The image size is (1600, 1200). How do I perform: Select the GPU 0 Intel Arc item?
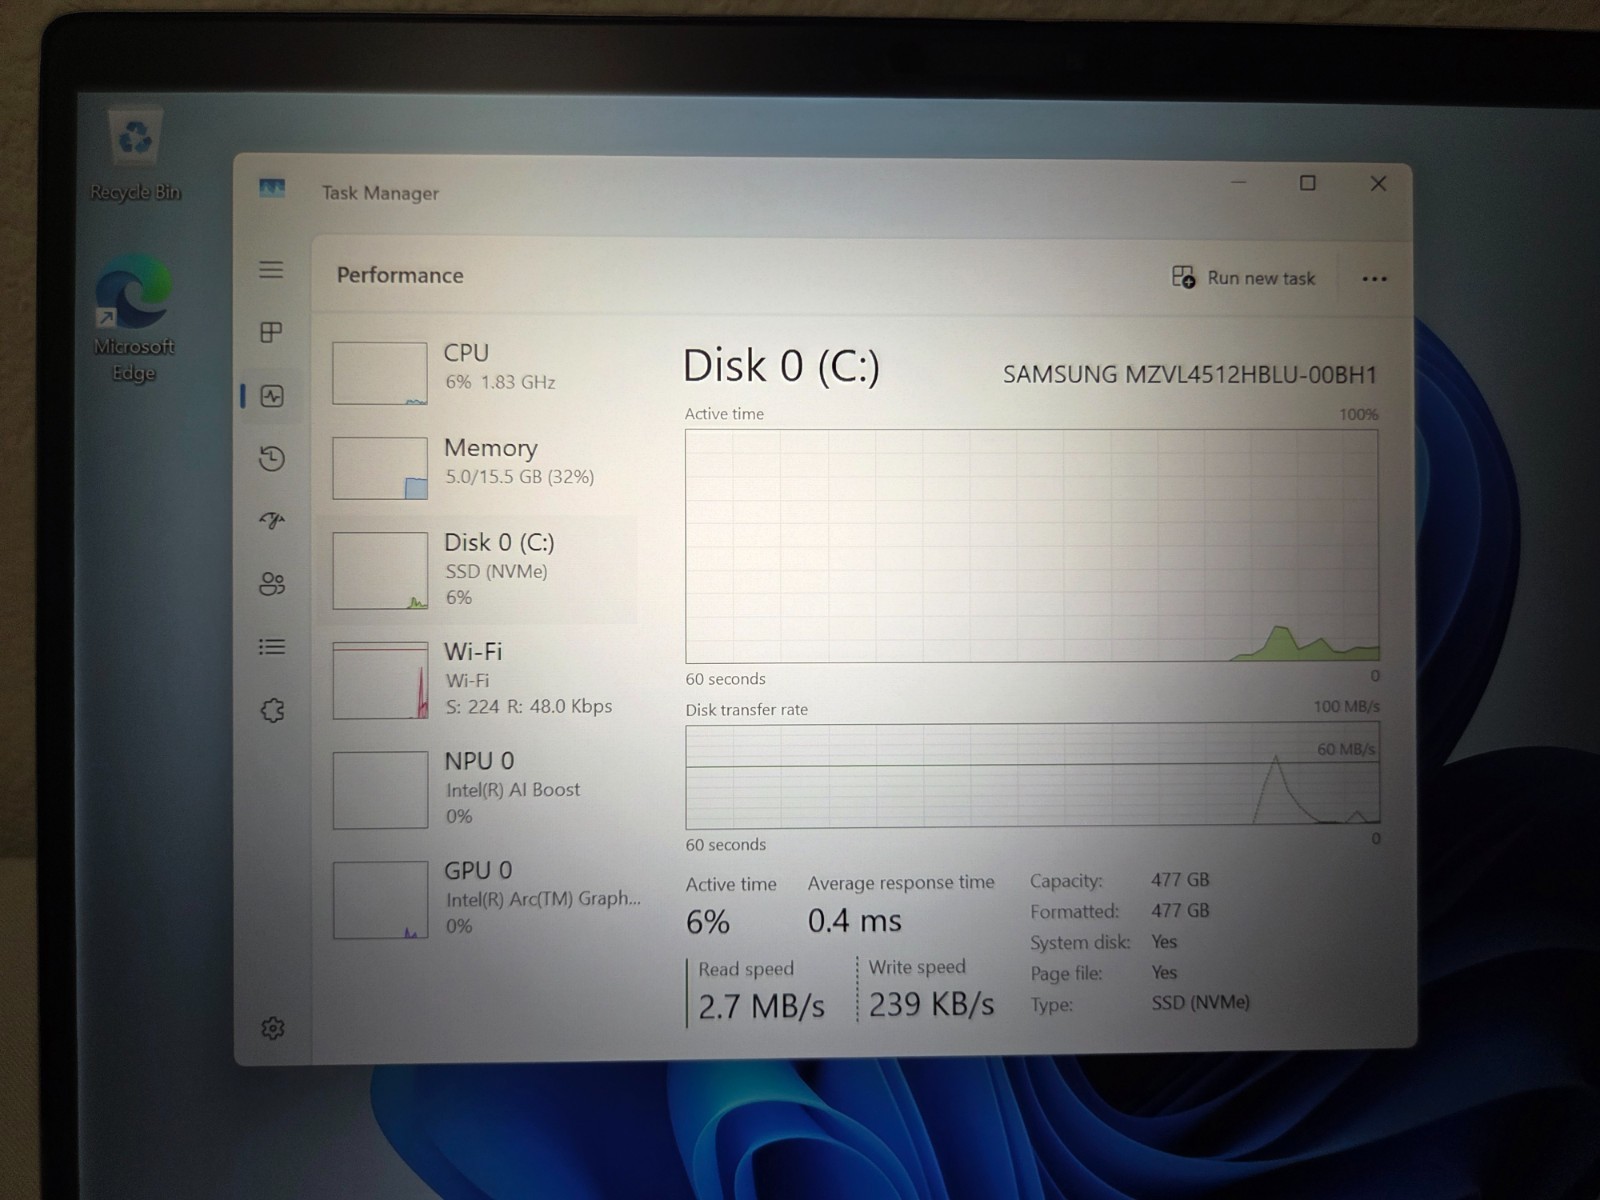pyautogui.click(x=478, y=898)
